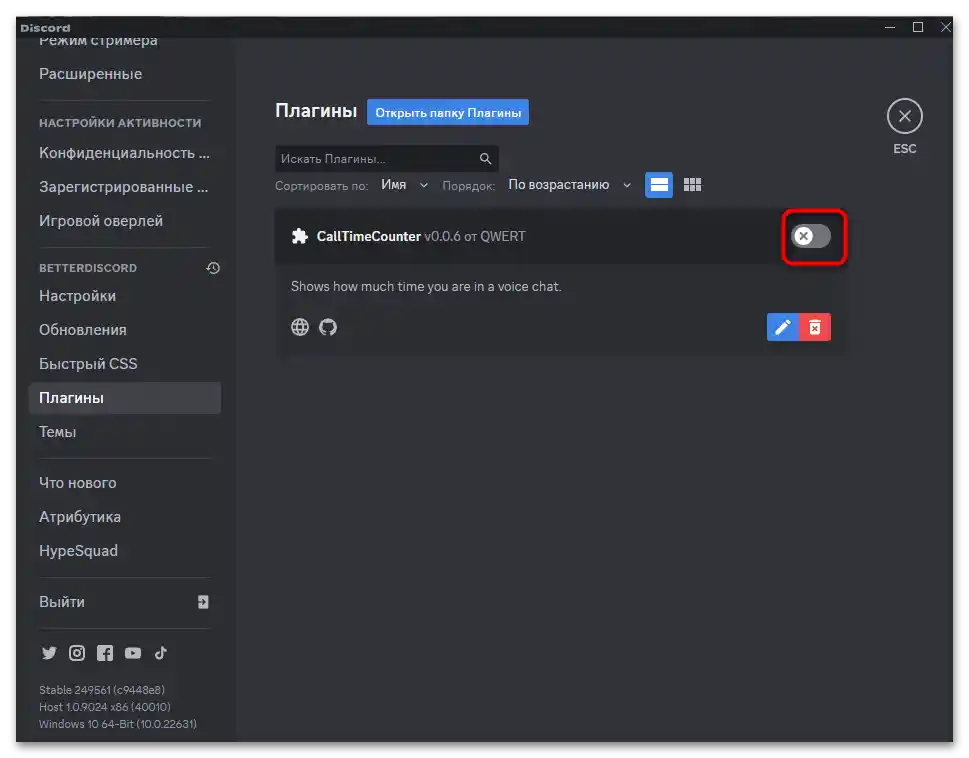Viewport: 969px width, 758px height.
Task: Switch to grid view layout icon
Action: click(692, 185)
